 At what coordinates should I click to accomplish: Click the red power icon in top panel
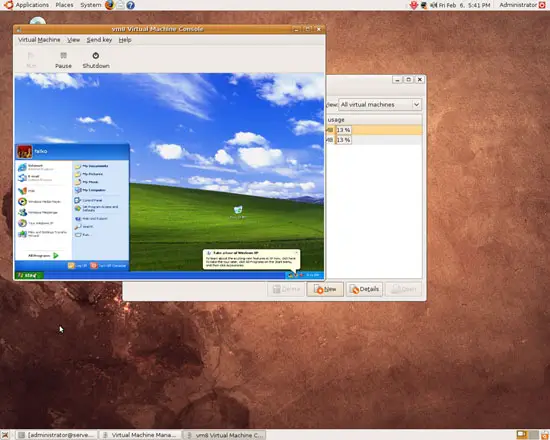pos(542,5)
